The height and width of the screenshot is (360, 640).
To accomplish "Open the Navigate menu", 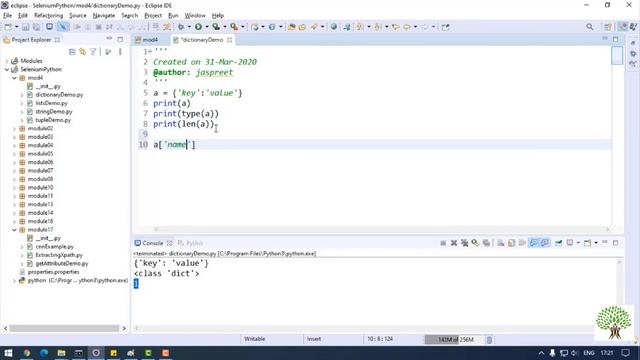I will click(104, 16).
